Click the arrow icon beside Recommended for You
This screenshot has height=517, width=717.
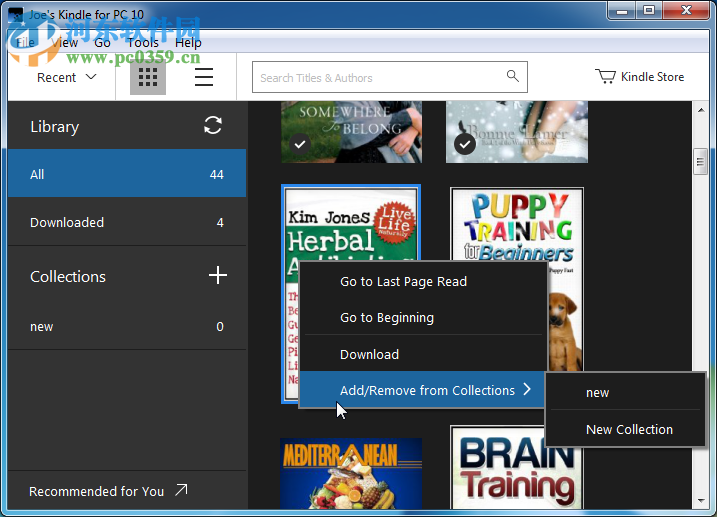tap(182, 490)
